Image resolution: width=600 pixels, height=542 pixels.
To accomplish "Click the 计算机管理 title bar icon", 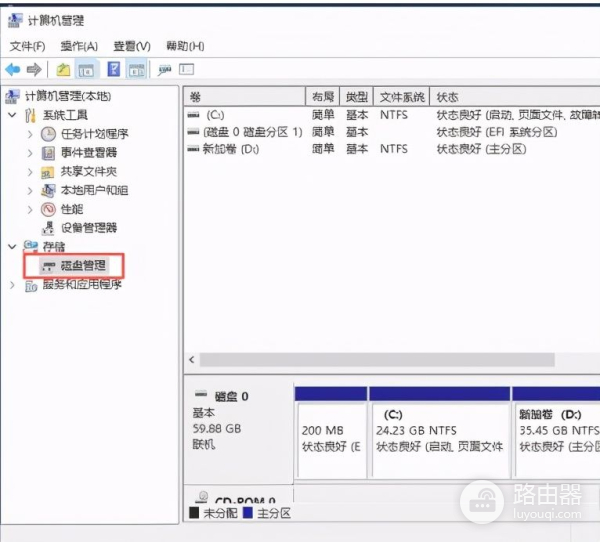I will pyautogui.click(x=15, y=20).
